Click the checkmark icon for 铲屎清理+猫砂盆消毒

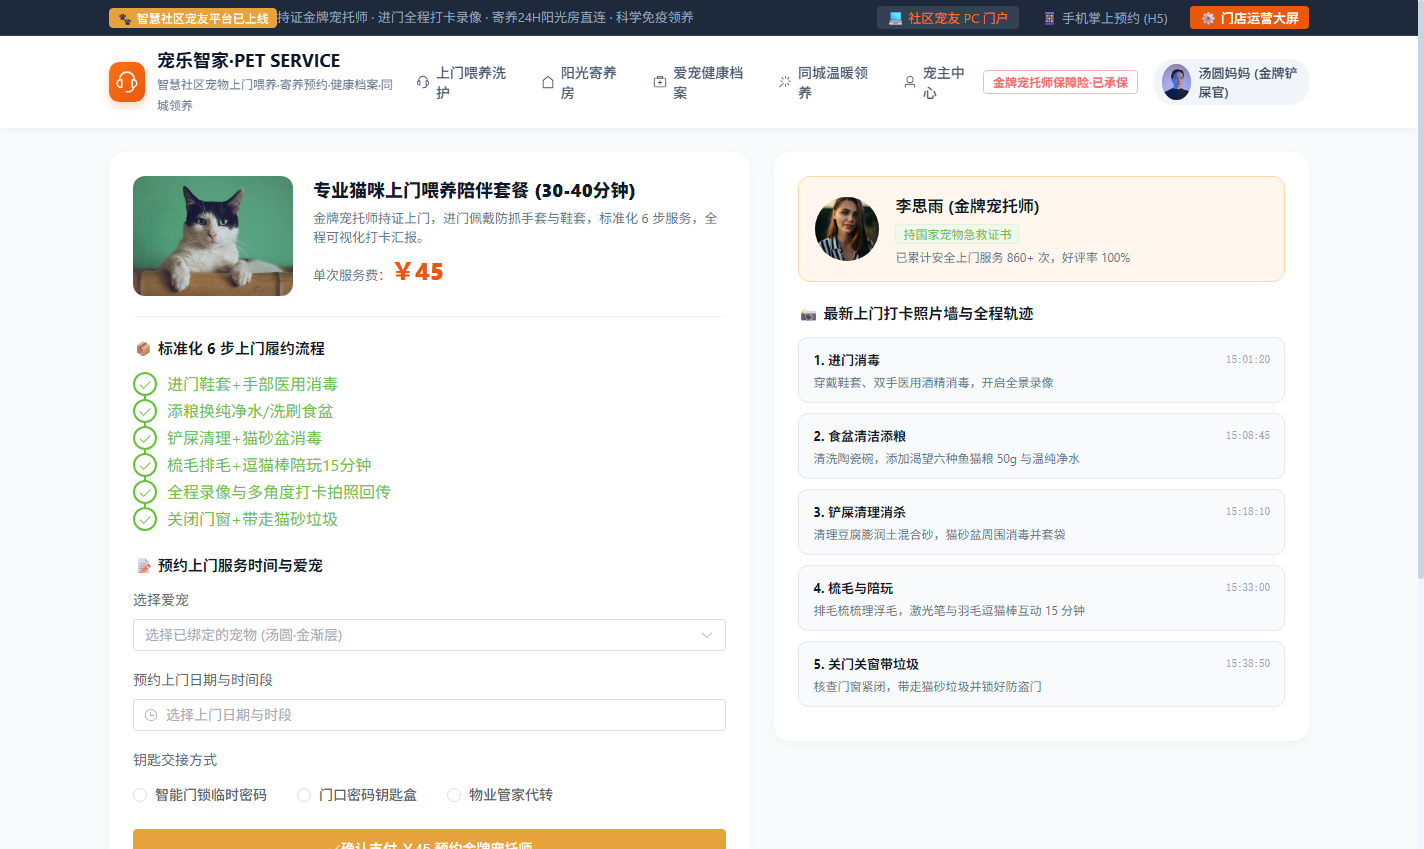(x=145, y=438)
